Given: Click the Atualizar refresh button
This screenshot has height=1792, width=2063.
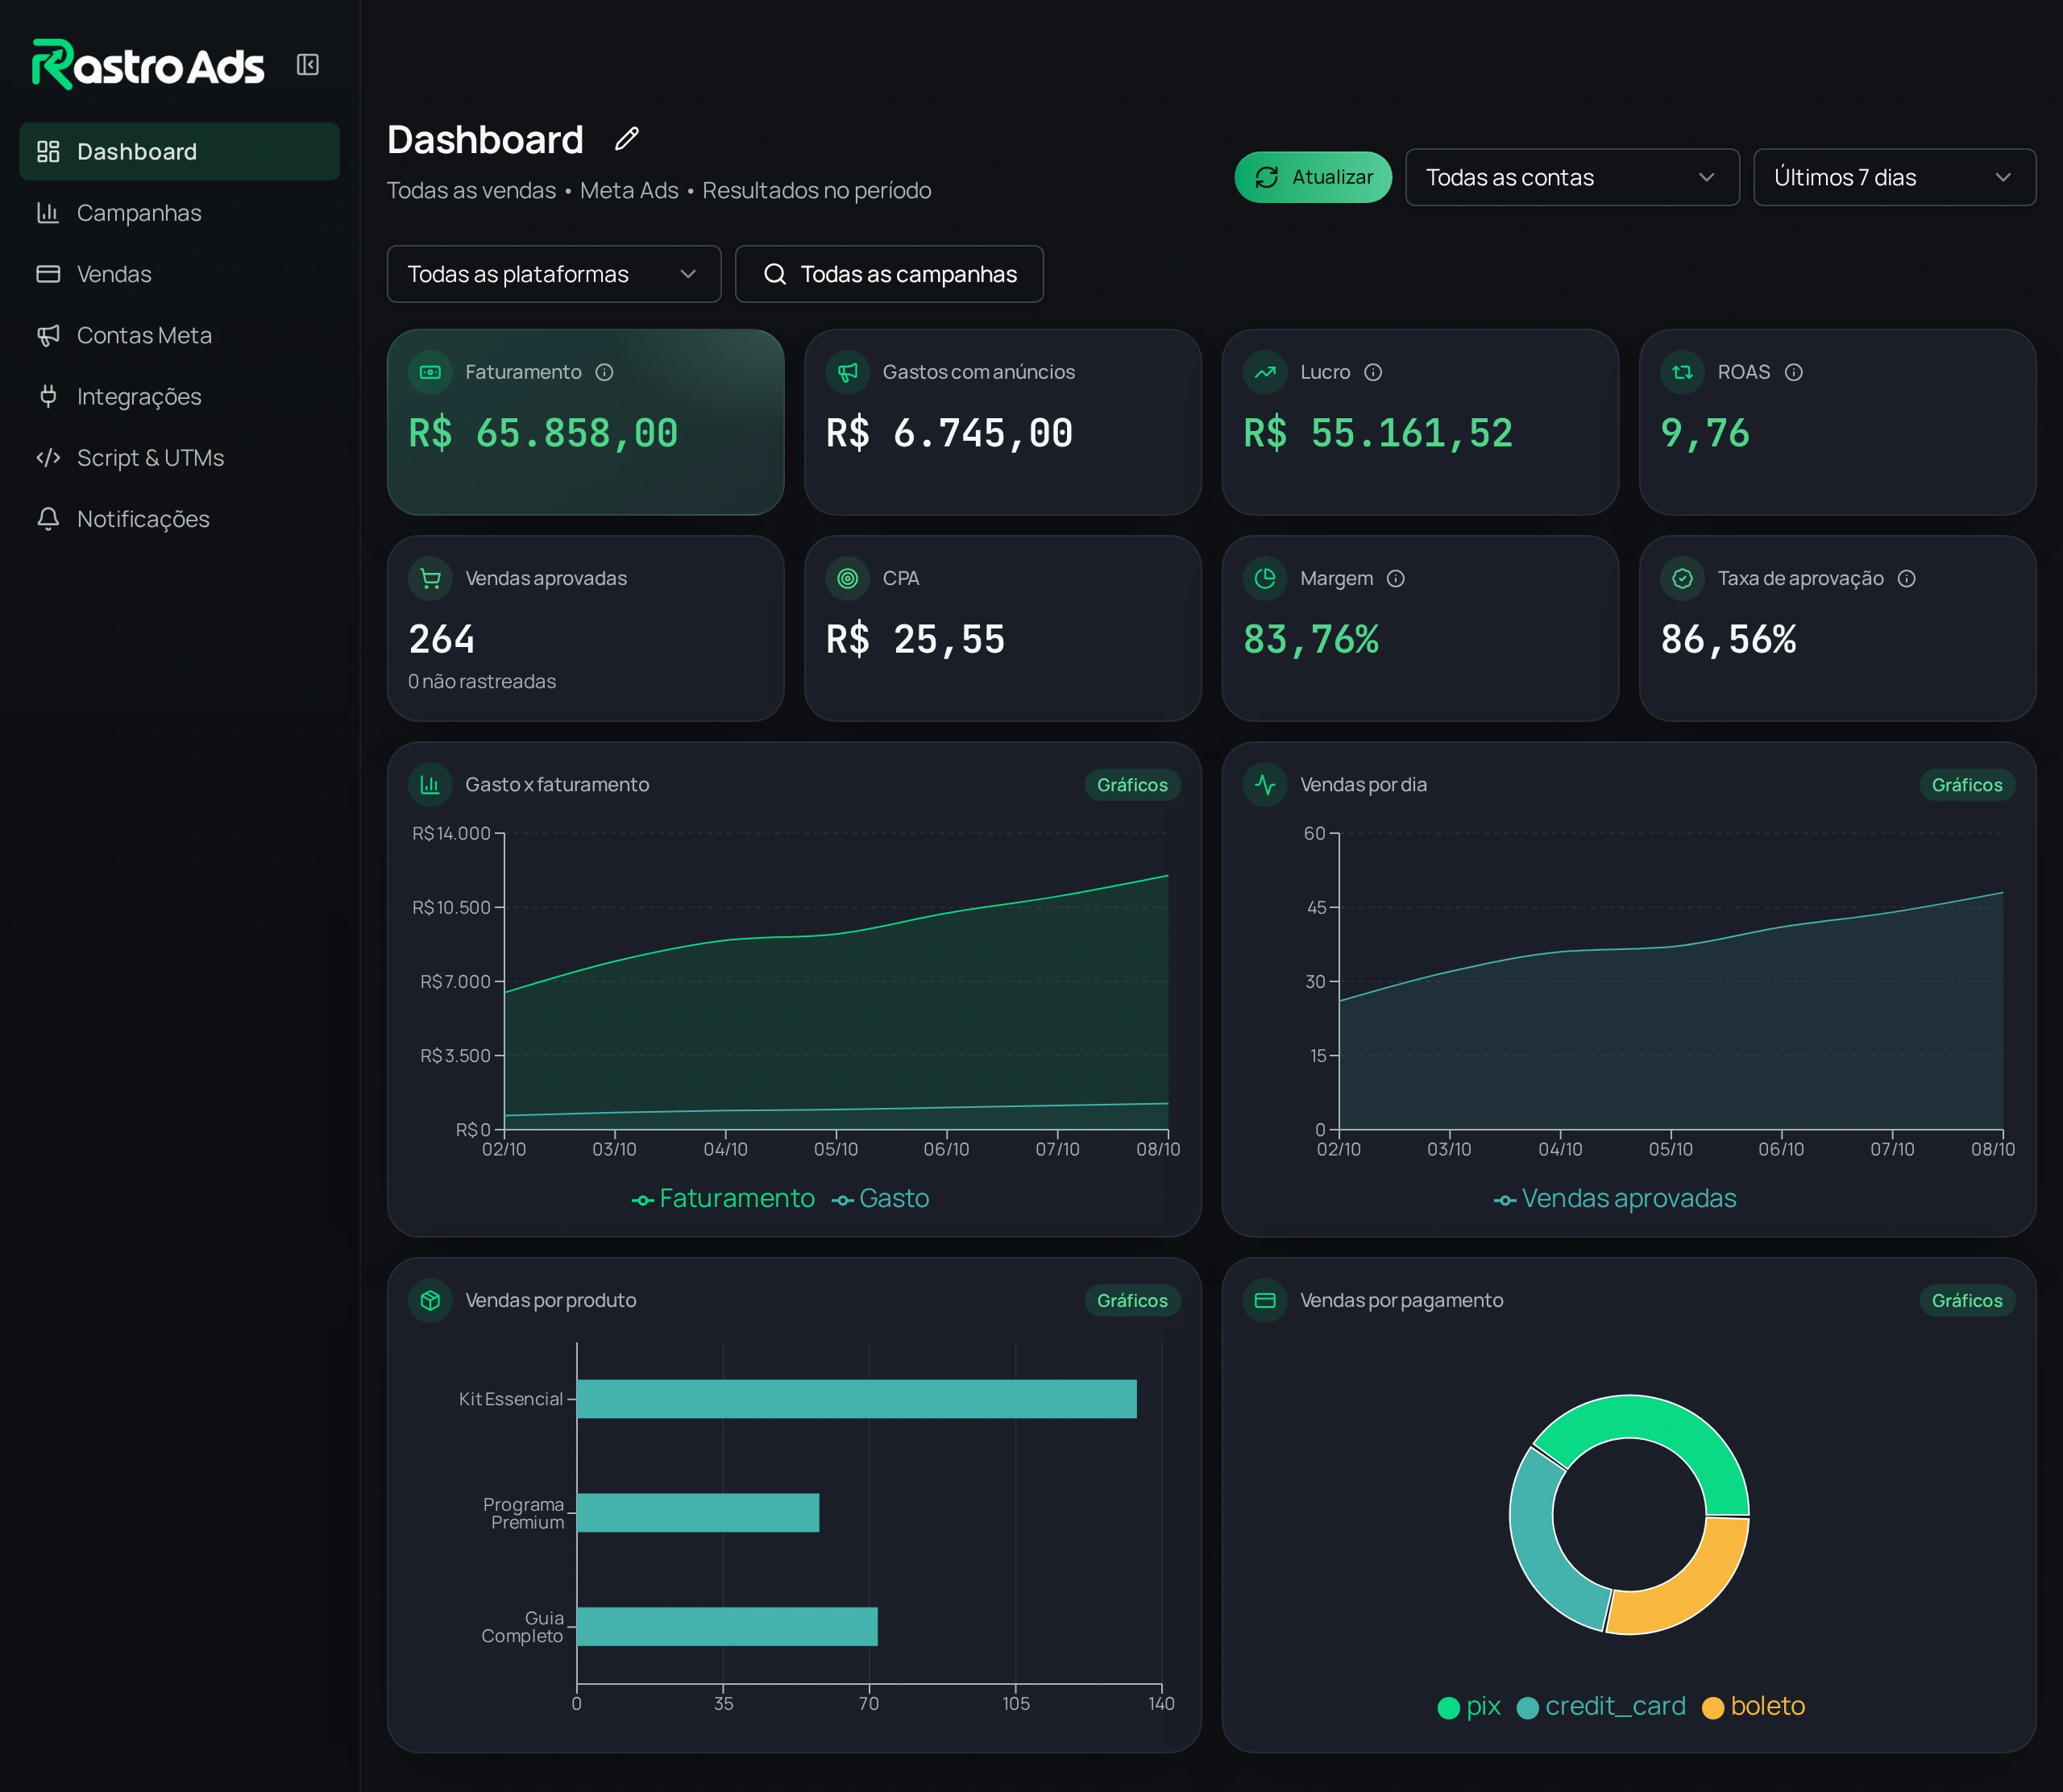Looking at the screenshot, I should tap(1313, 177).
